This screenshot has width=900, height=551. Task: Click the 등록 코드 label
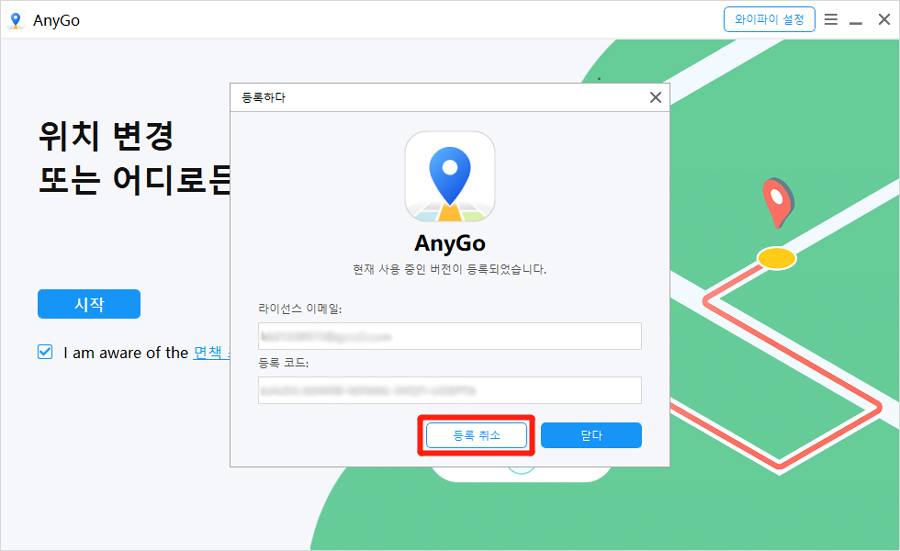point(284,363)
